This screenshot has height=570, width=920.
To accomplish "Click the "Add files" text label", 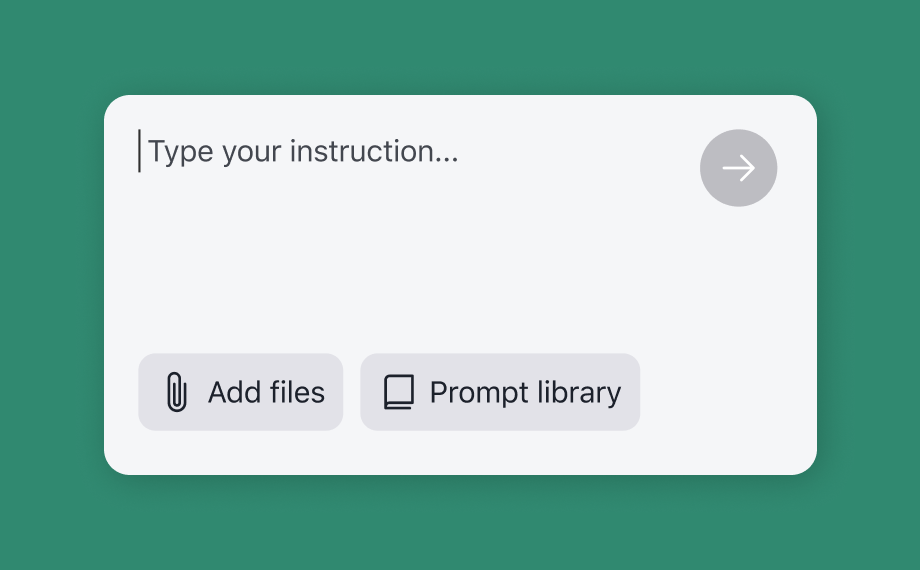I will 266,392.
